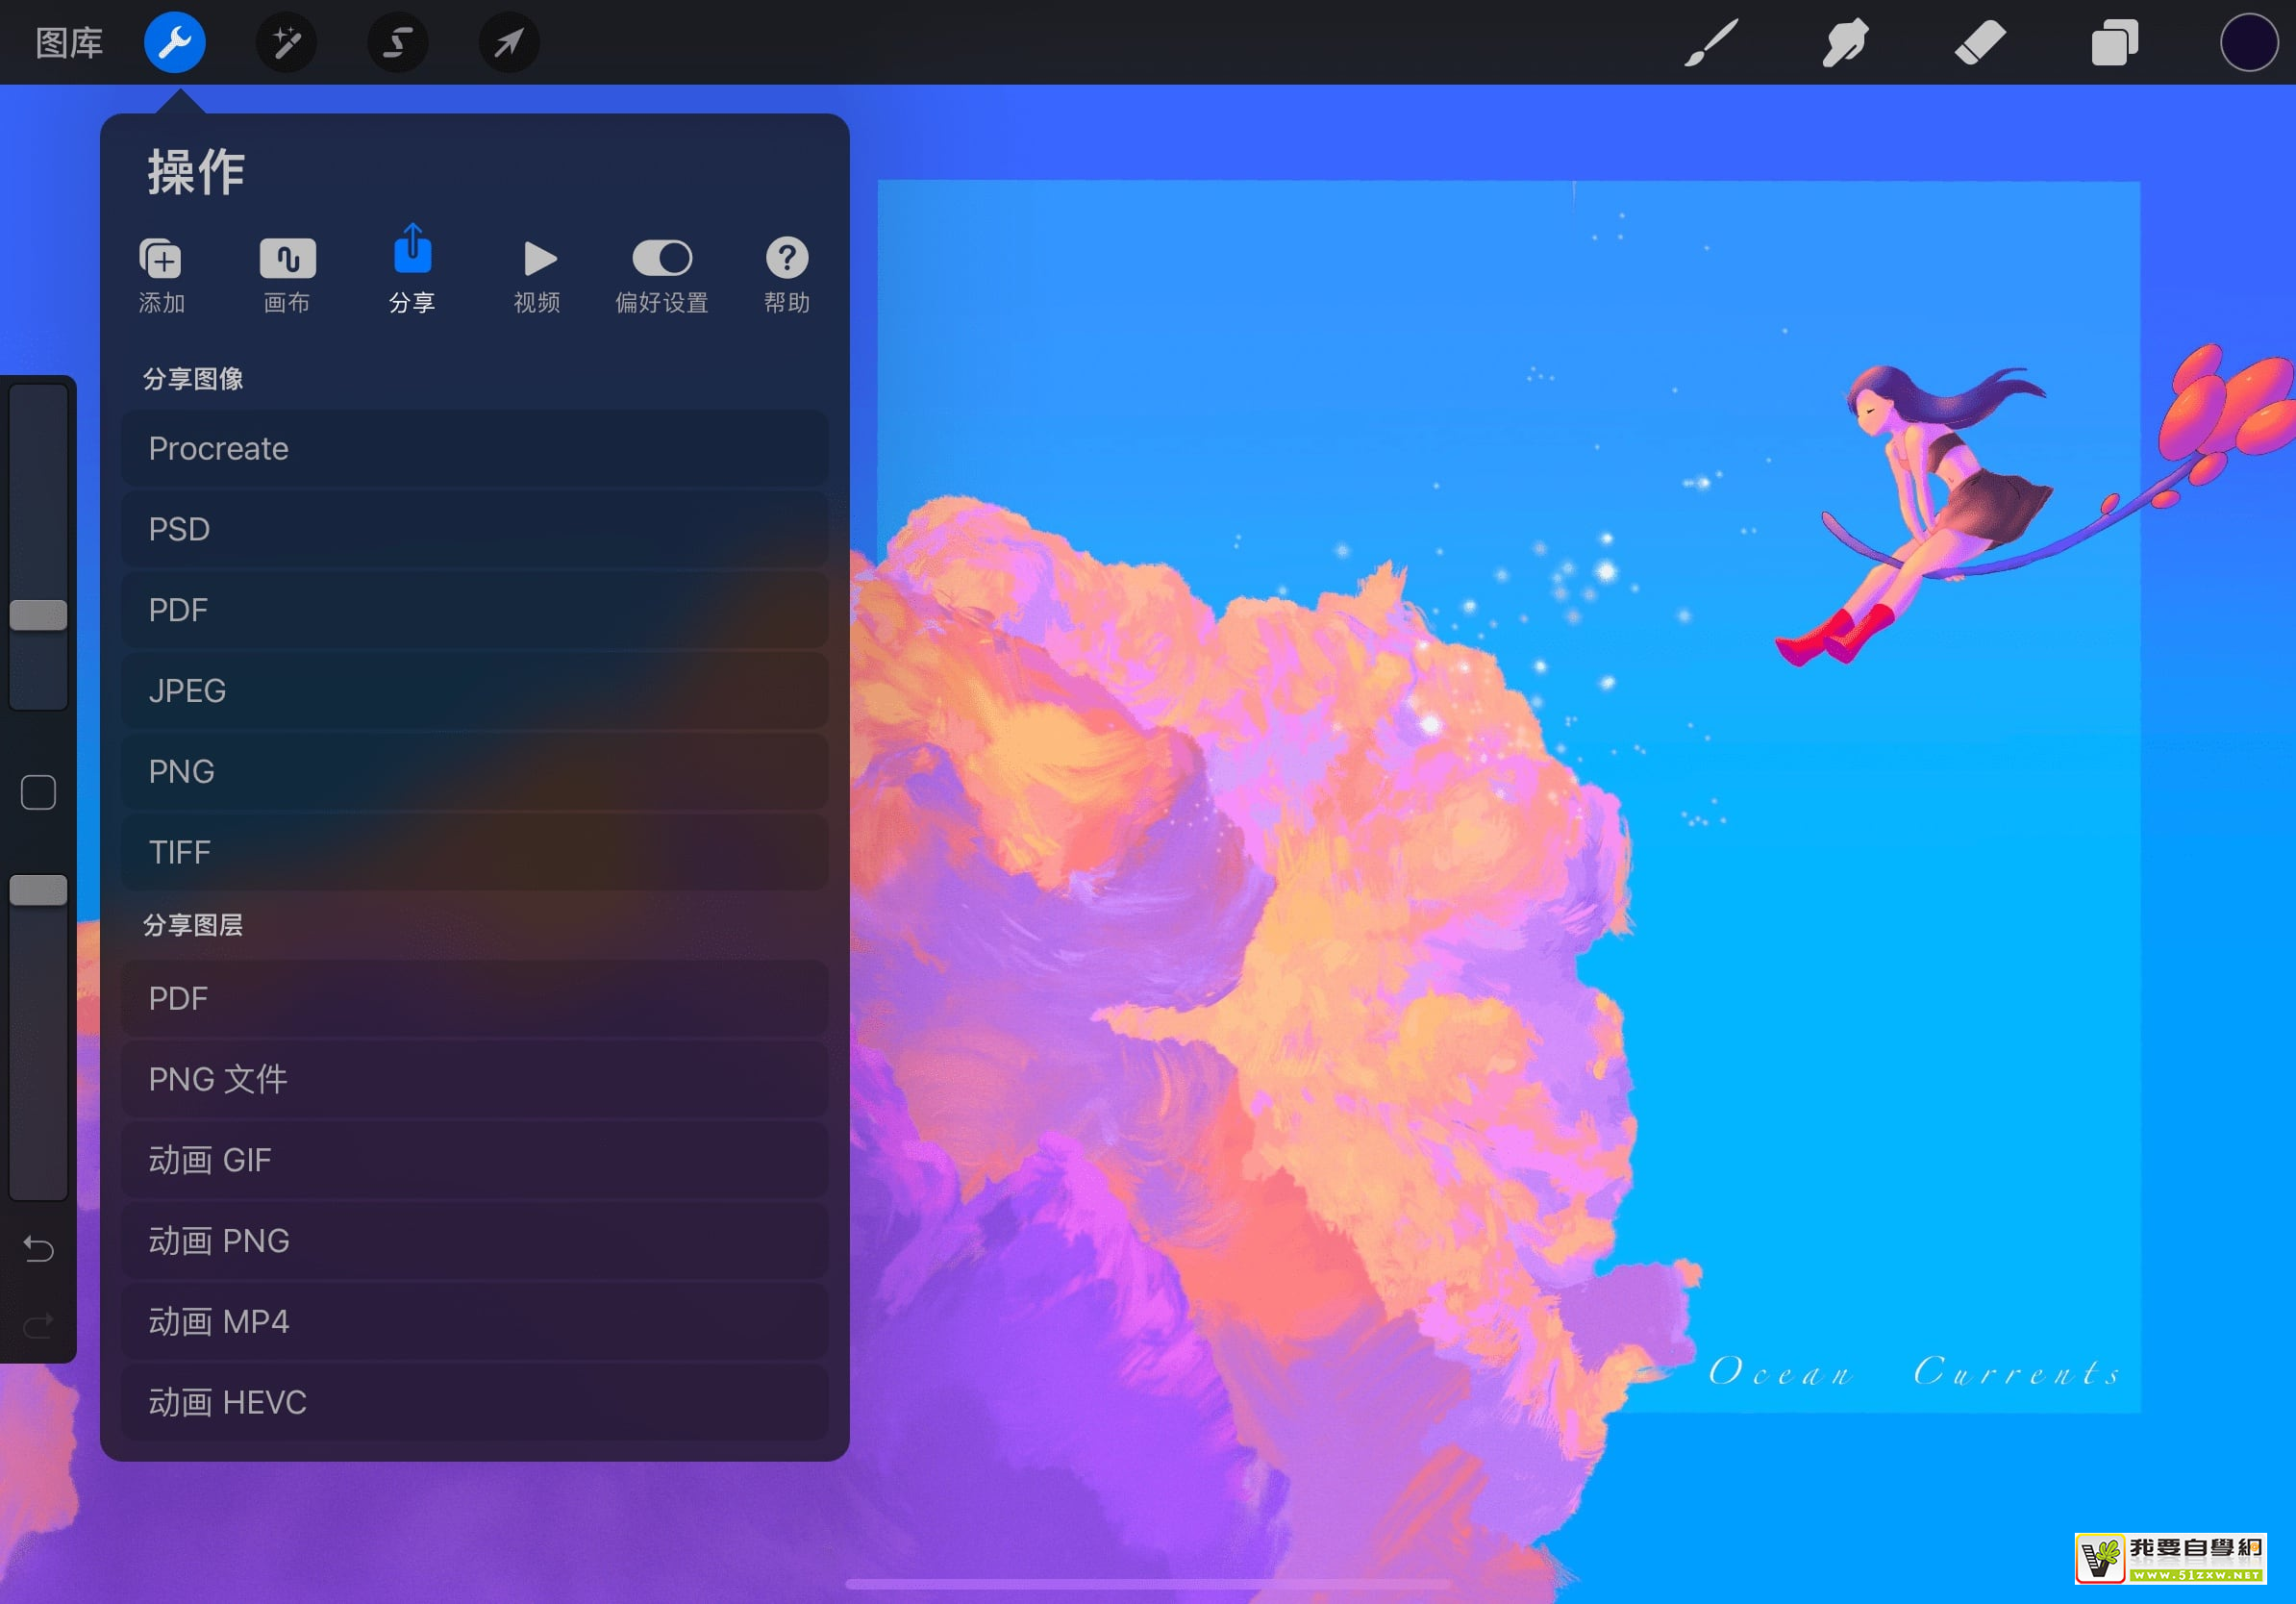Screen dimensions: 2296x1604
Task: Select the Eraser tool
Action: click(x=1980, y=42)
